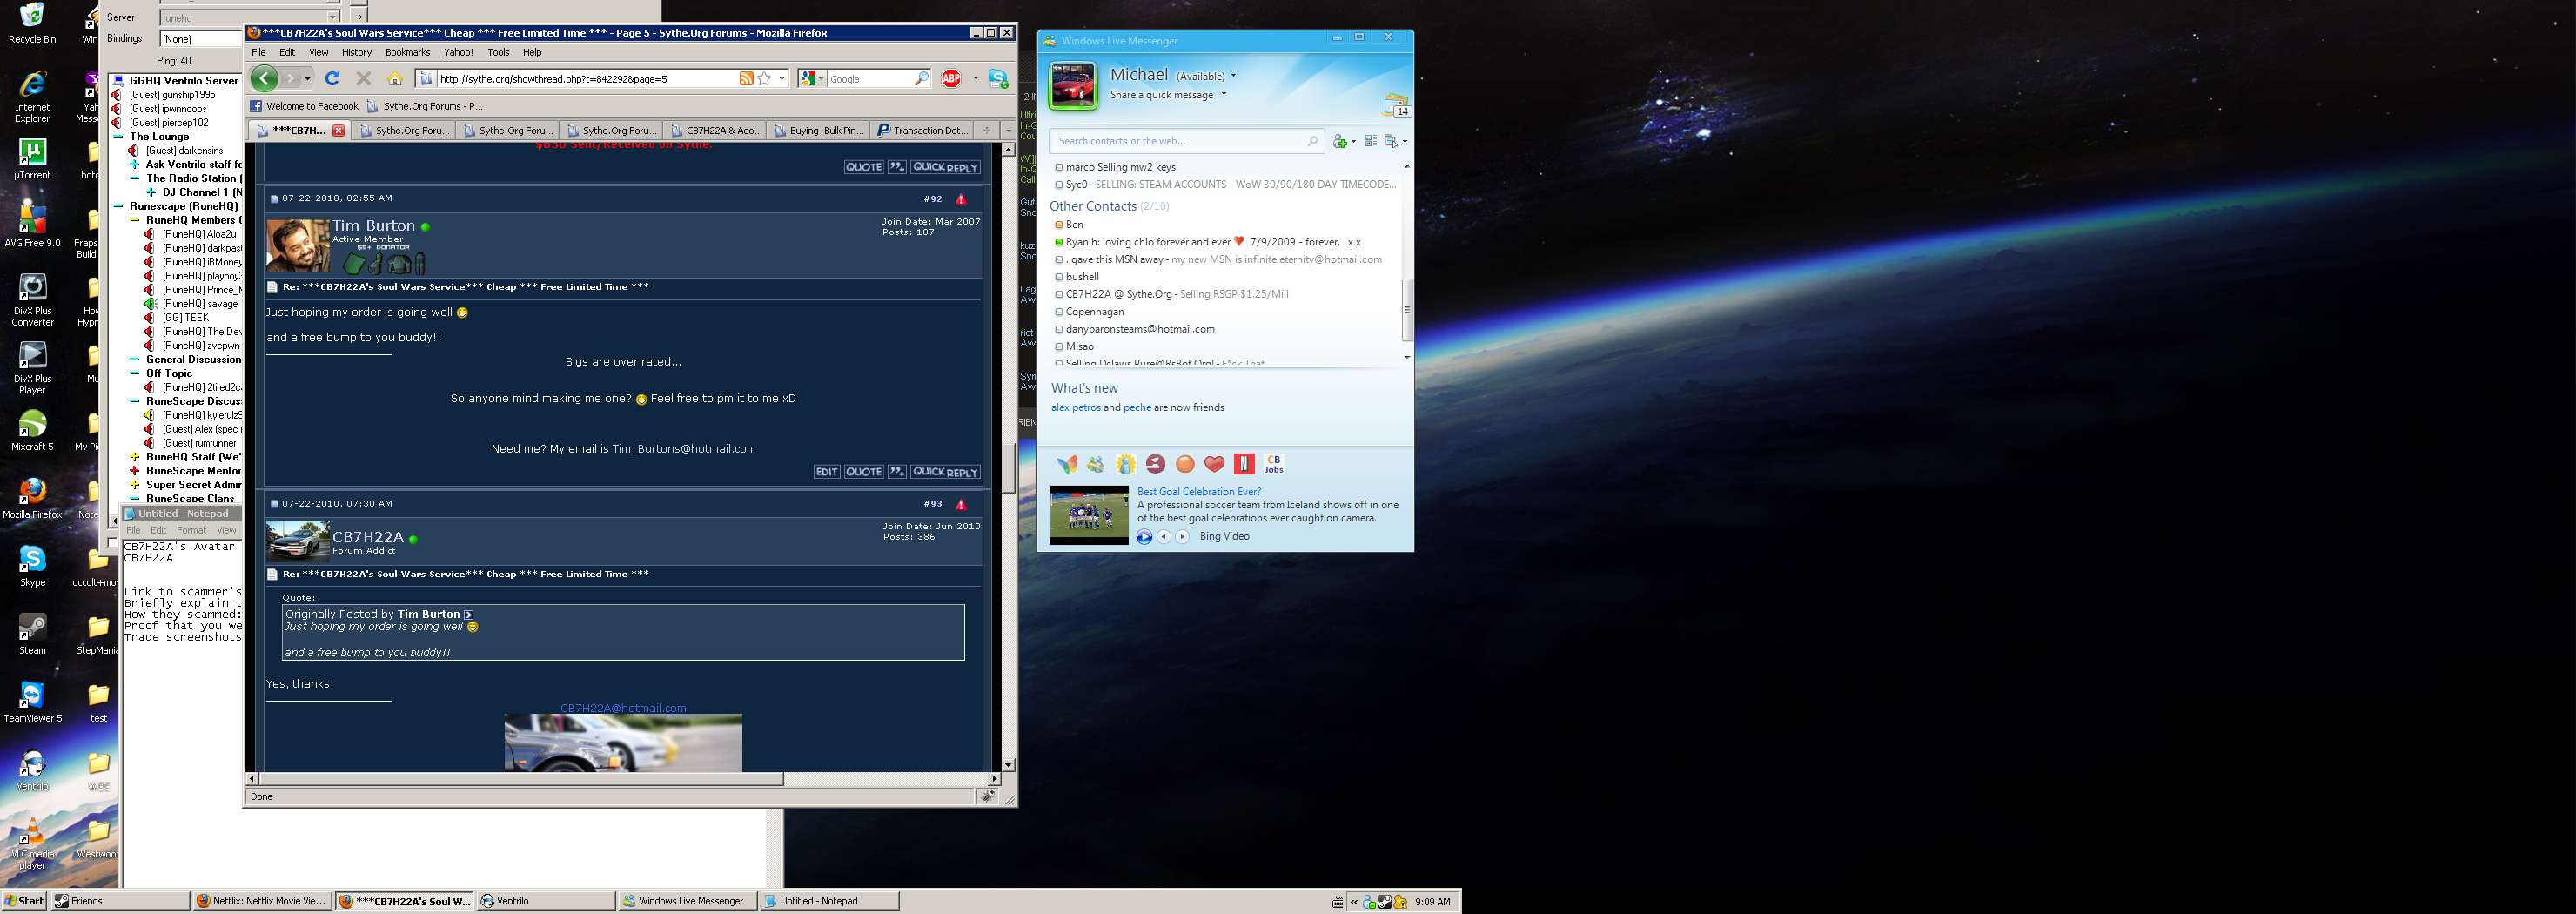Open Notepad Format menu
This screenshot has width=2576, height=914.
[191, 530]
